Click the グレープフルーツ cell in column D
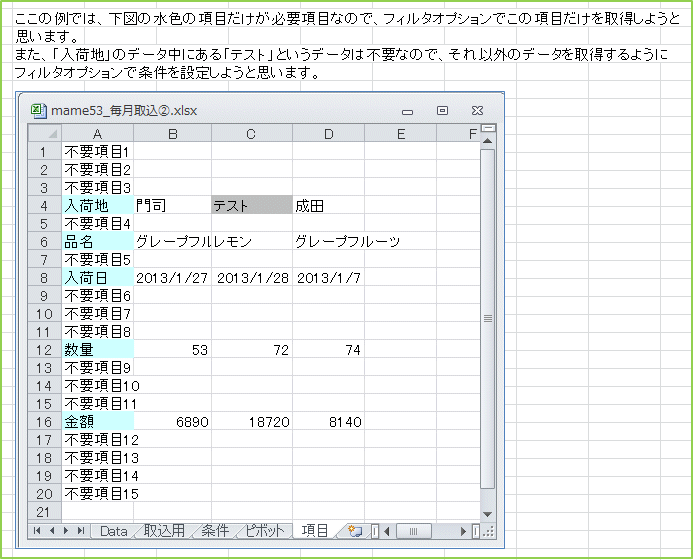 [328, 241]
